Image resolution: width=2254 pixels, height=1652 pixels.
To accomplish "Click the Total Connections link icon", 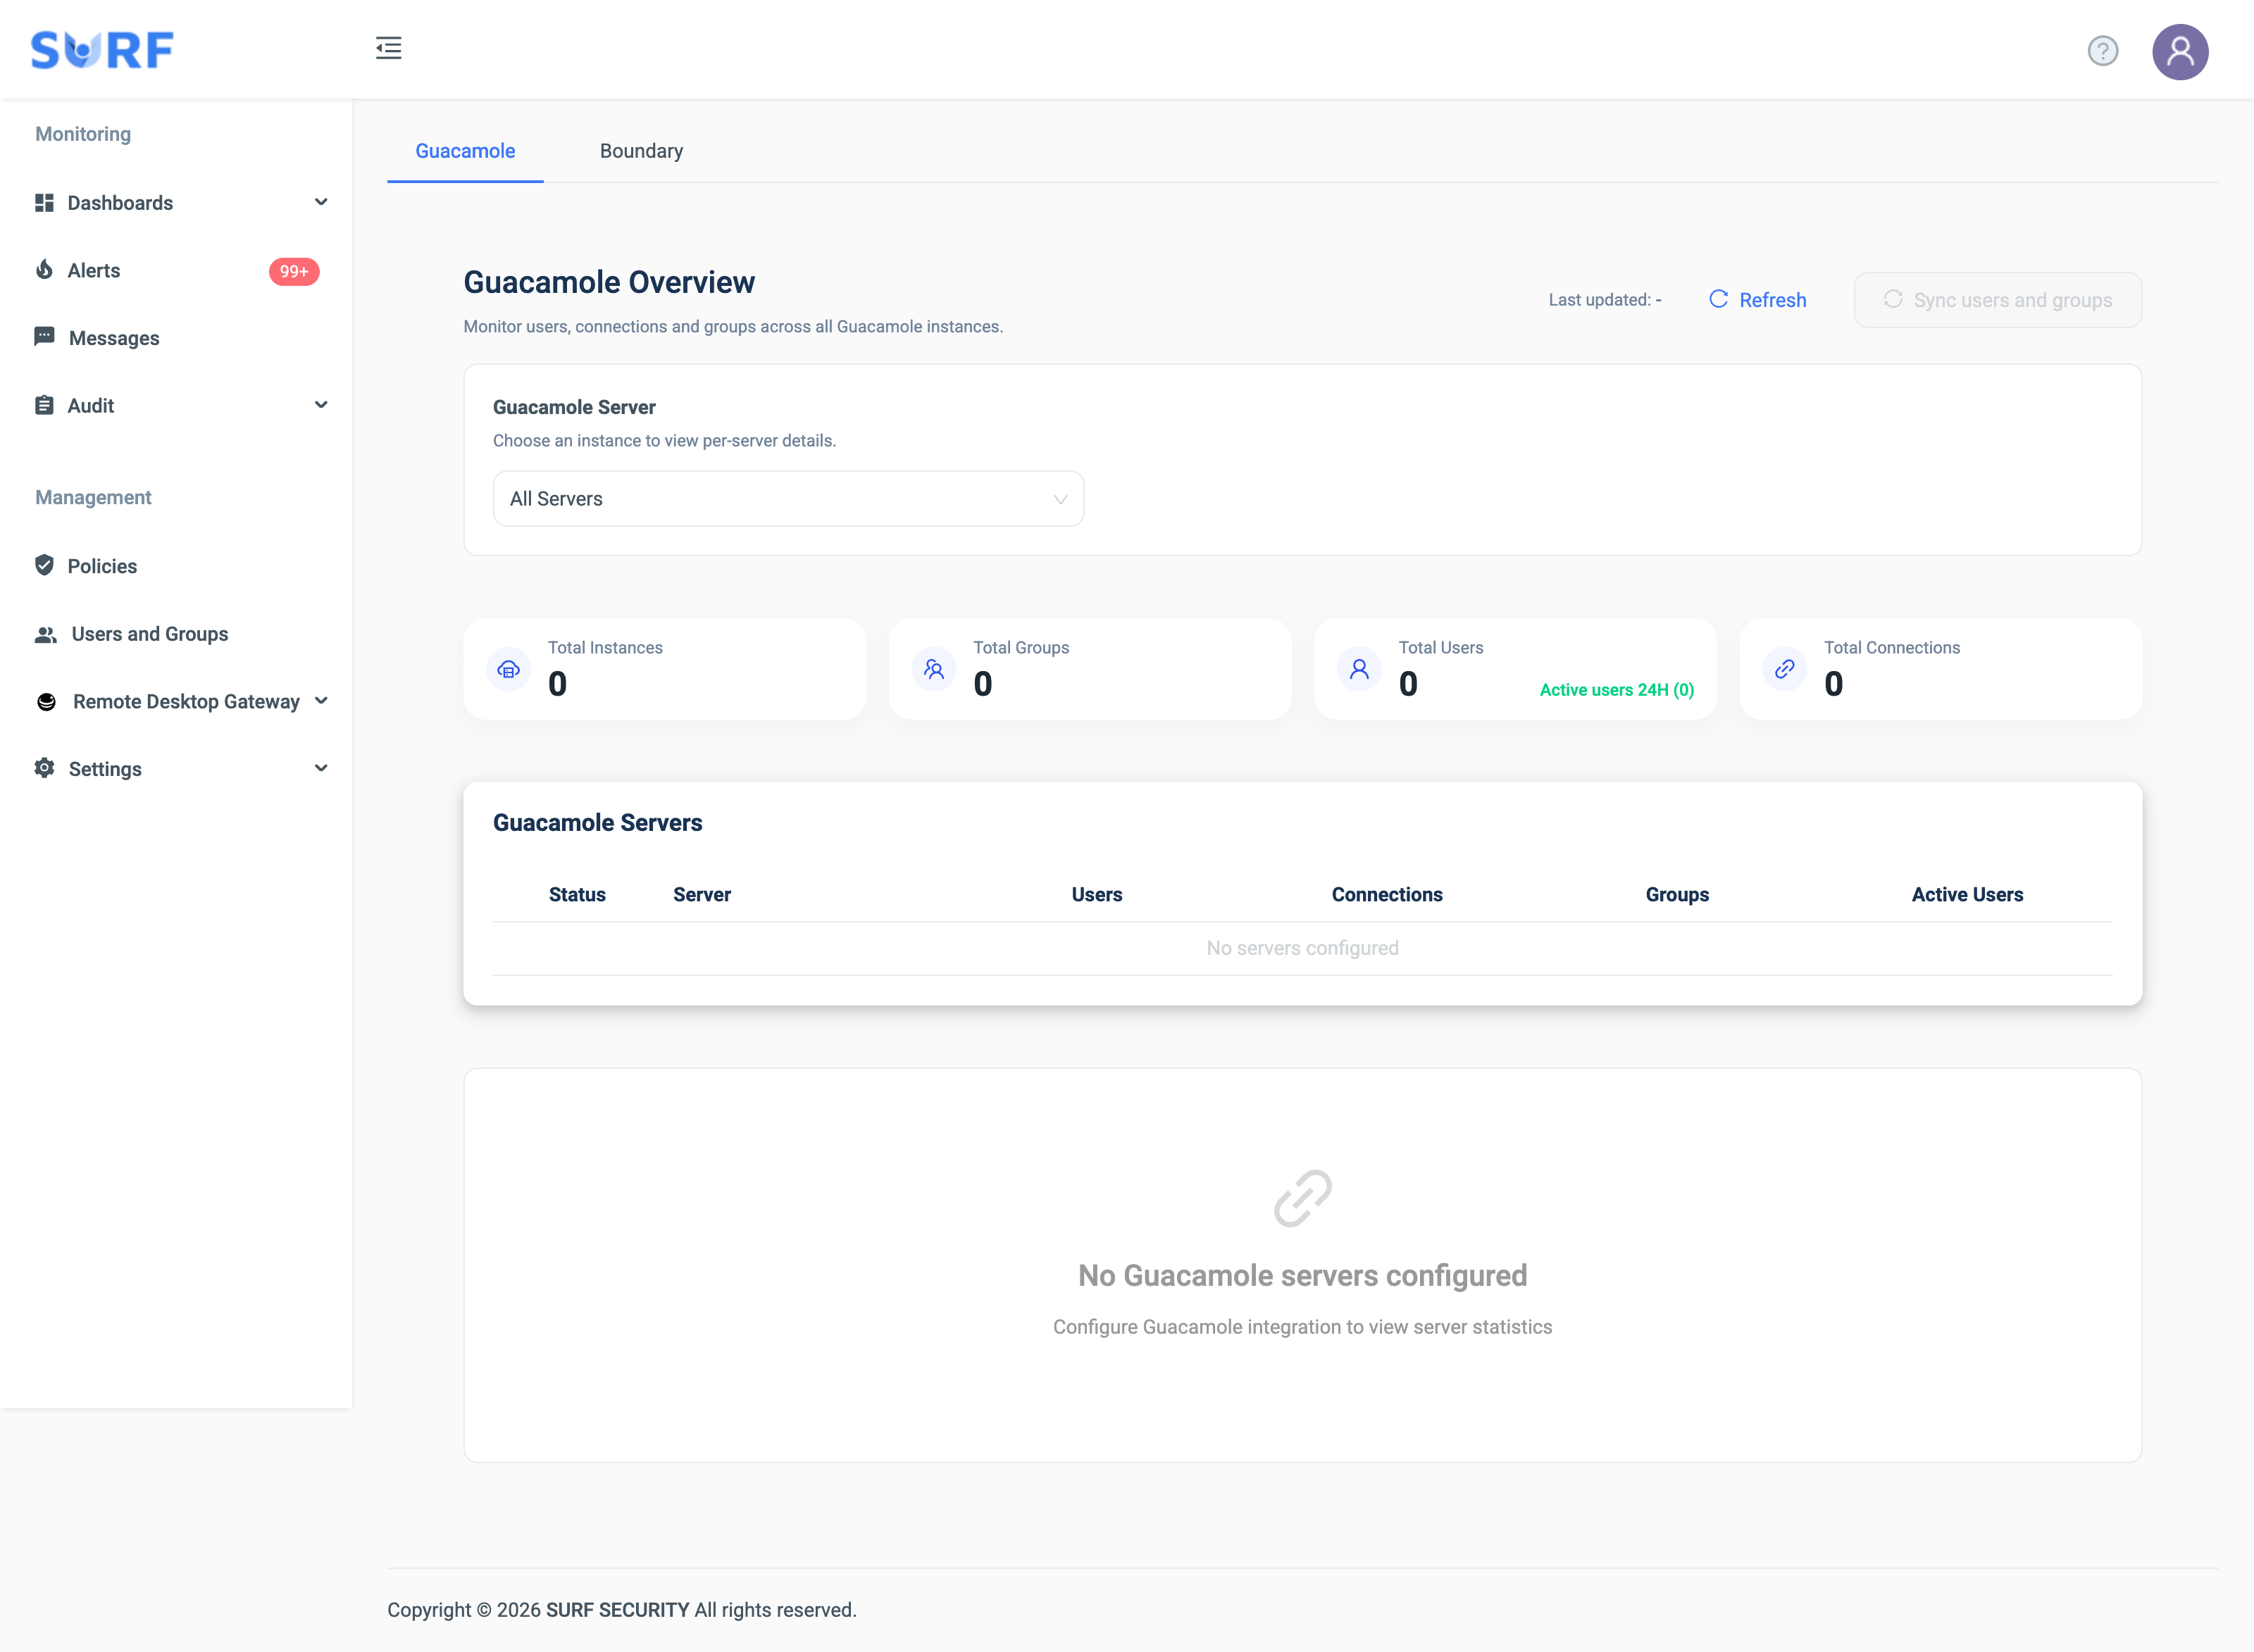I will coord(1785,669).
